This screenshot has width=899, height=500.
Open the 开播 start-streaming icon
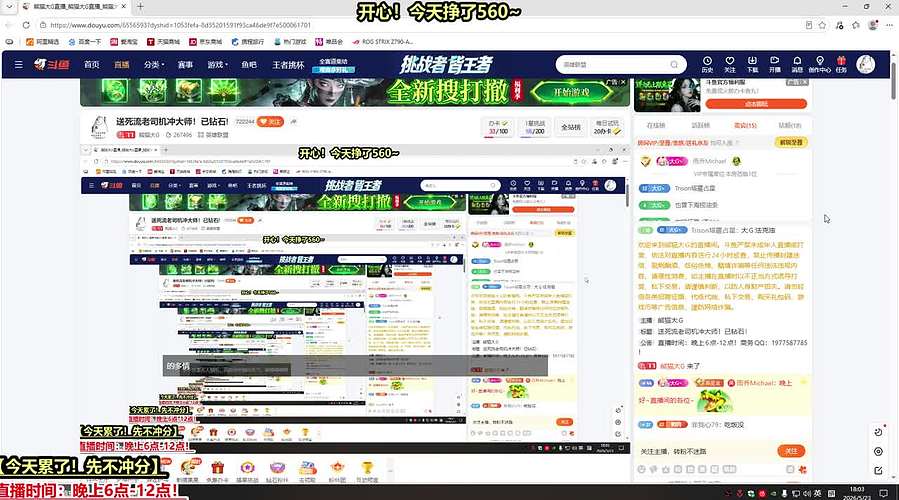(775, 64)
